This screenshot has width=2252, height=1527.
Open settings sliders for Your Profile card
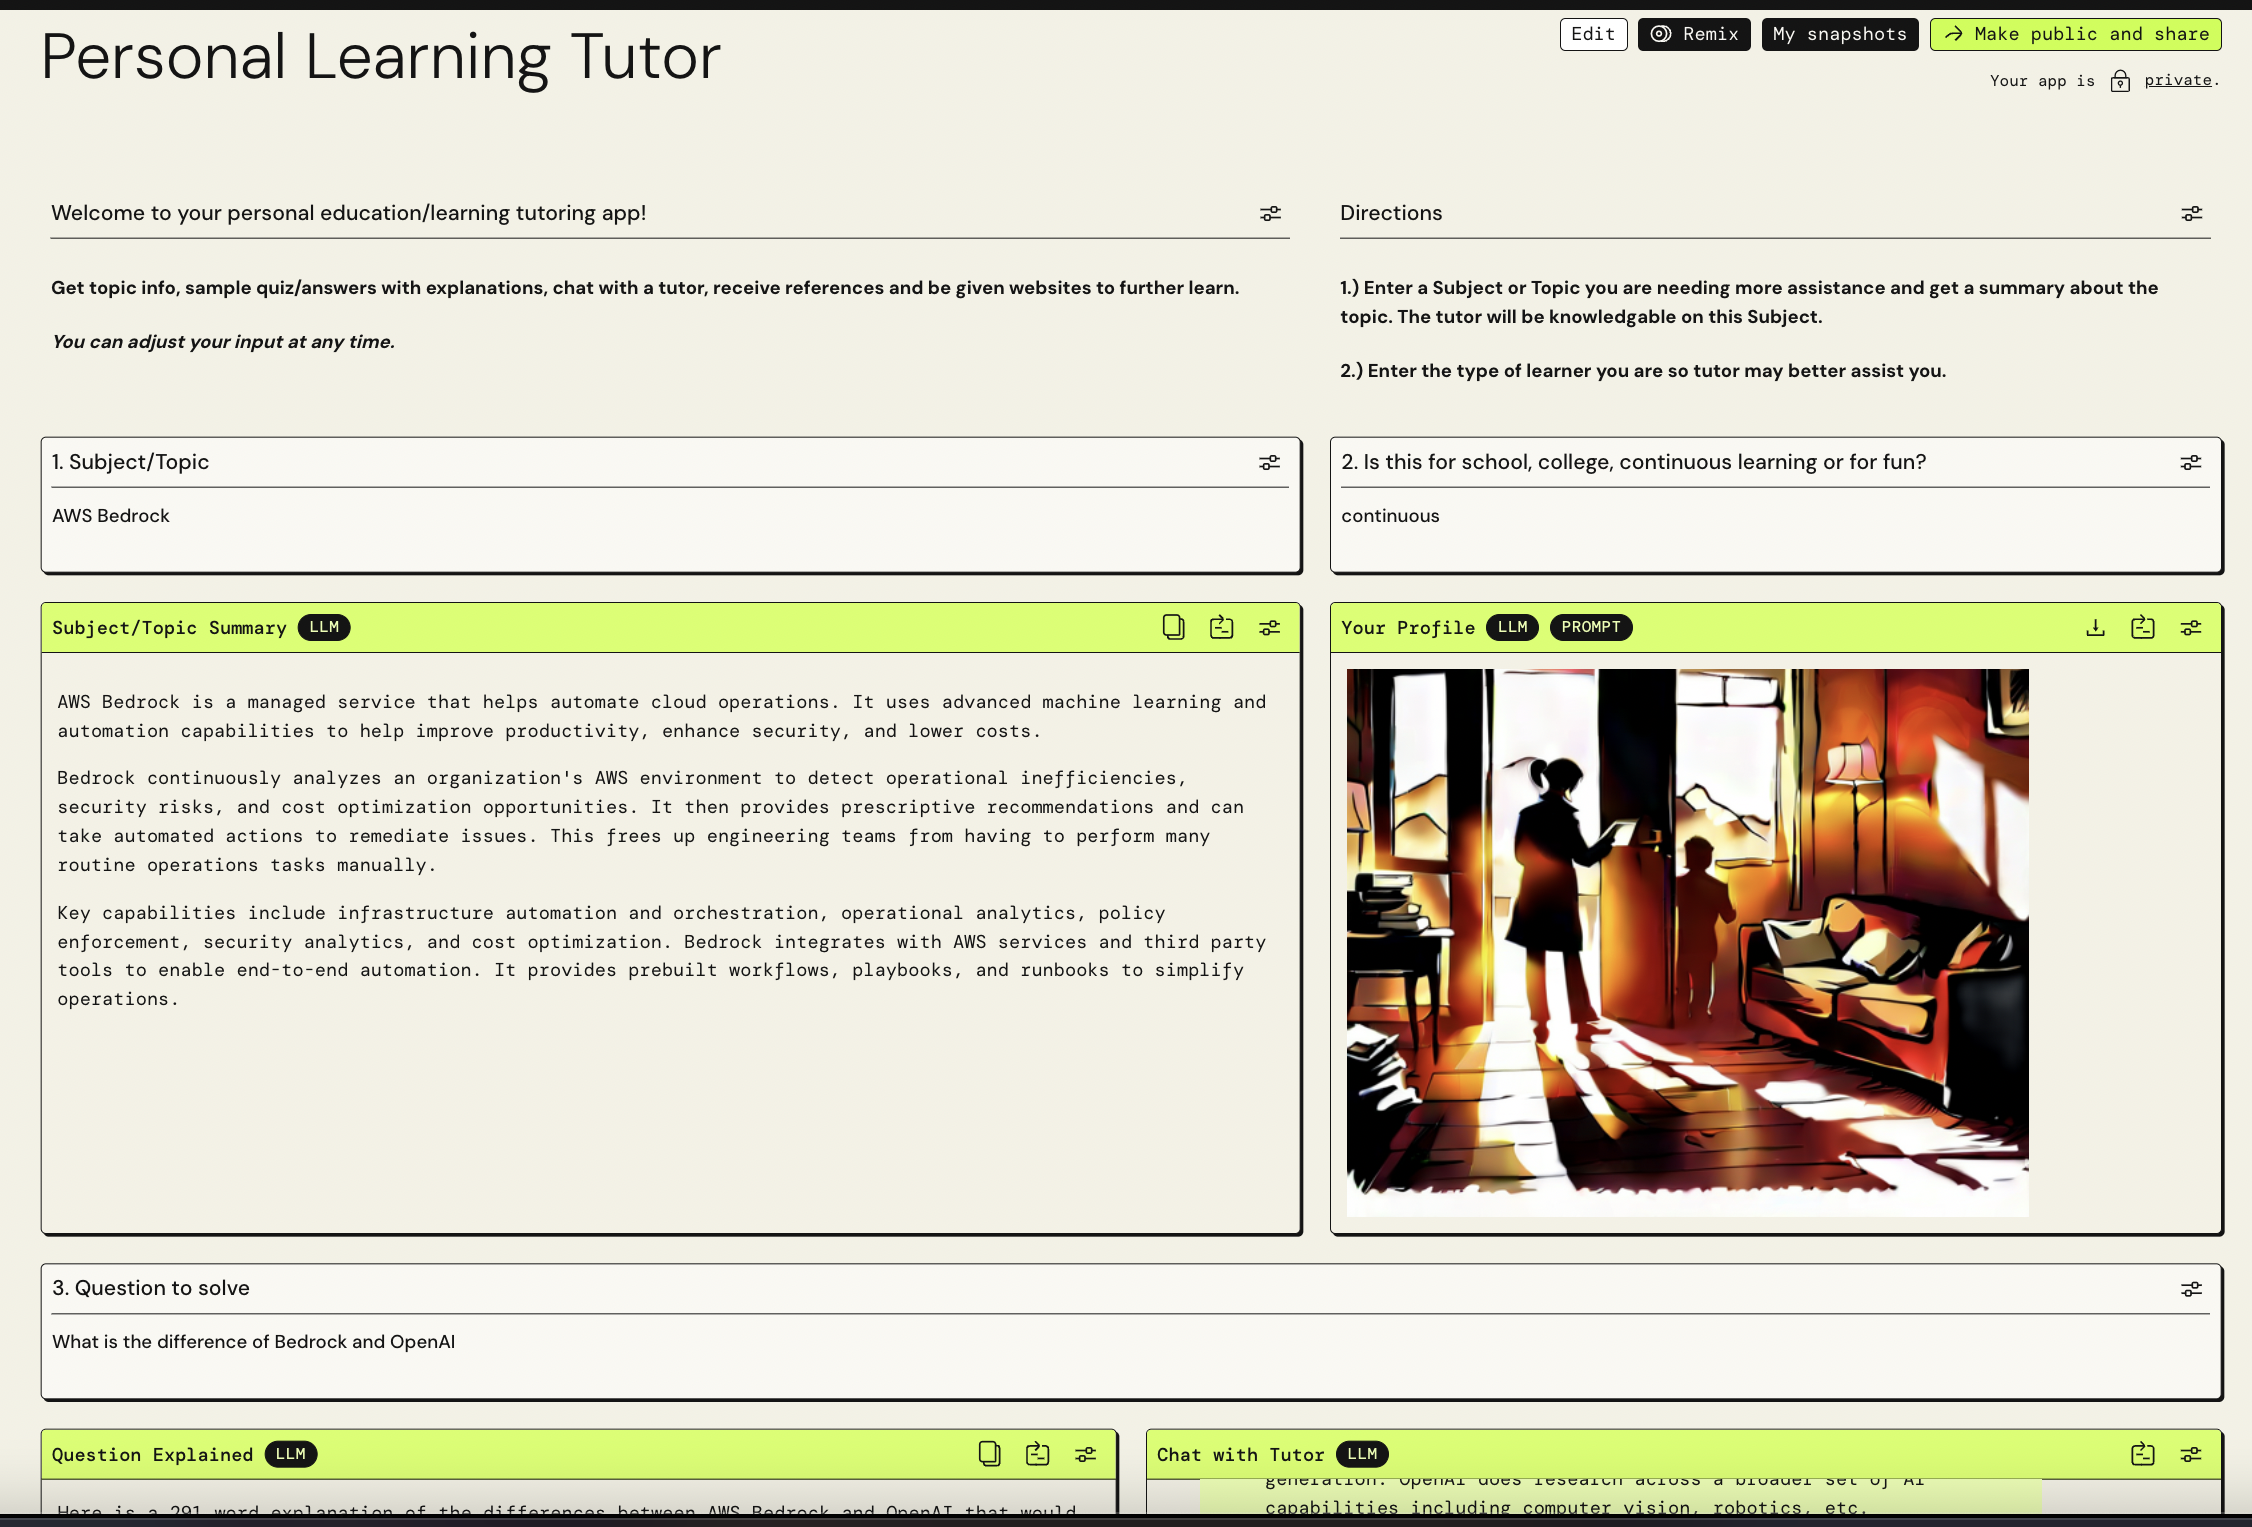coord(2191,628)
